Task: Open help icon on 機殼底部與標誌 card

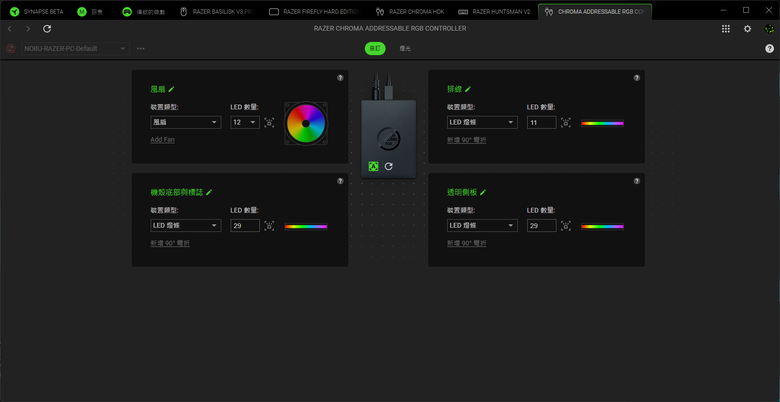Action: (x=340, y=181)
